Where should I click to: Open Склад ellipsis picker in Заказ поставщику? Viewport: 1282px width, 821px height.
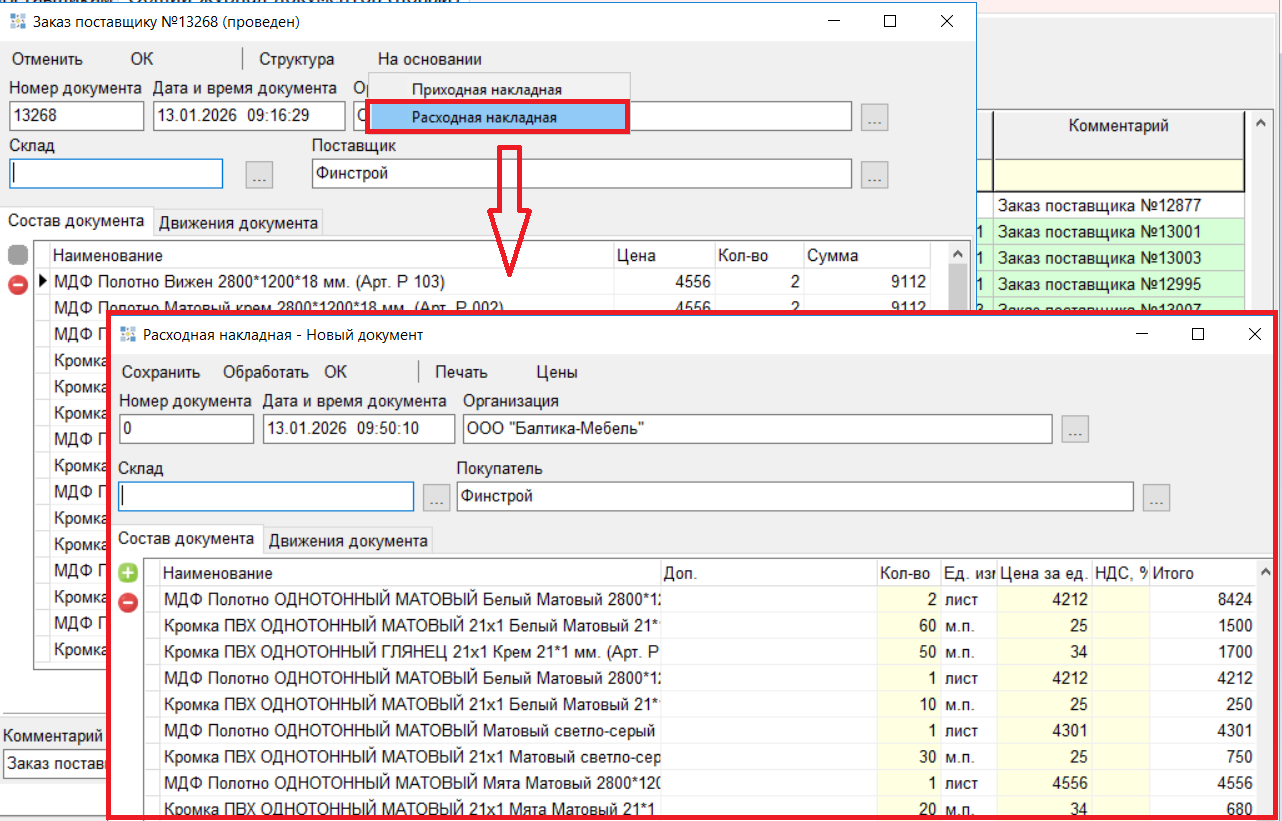coord(259,175)
